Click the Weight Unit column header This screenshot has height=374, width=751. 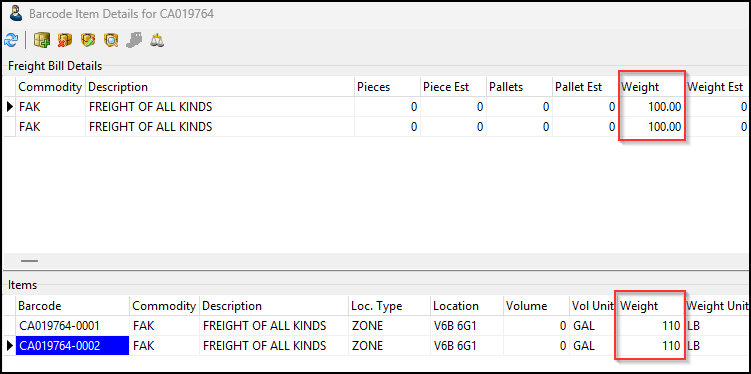pyautogui.click(x=717, y=306)
